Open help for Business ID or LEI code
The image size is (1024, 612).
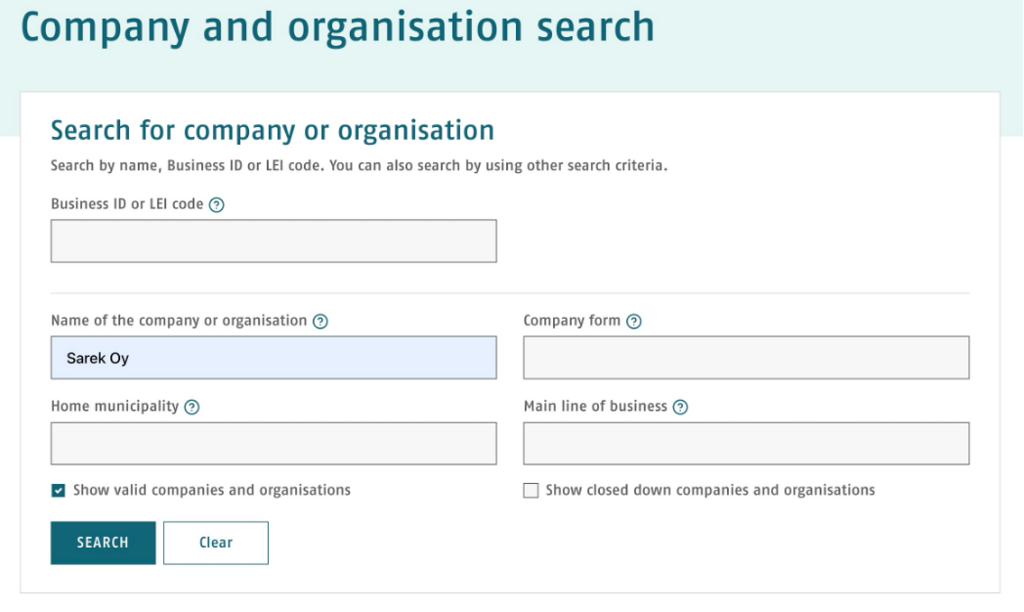point(216,205)
